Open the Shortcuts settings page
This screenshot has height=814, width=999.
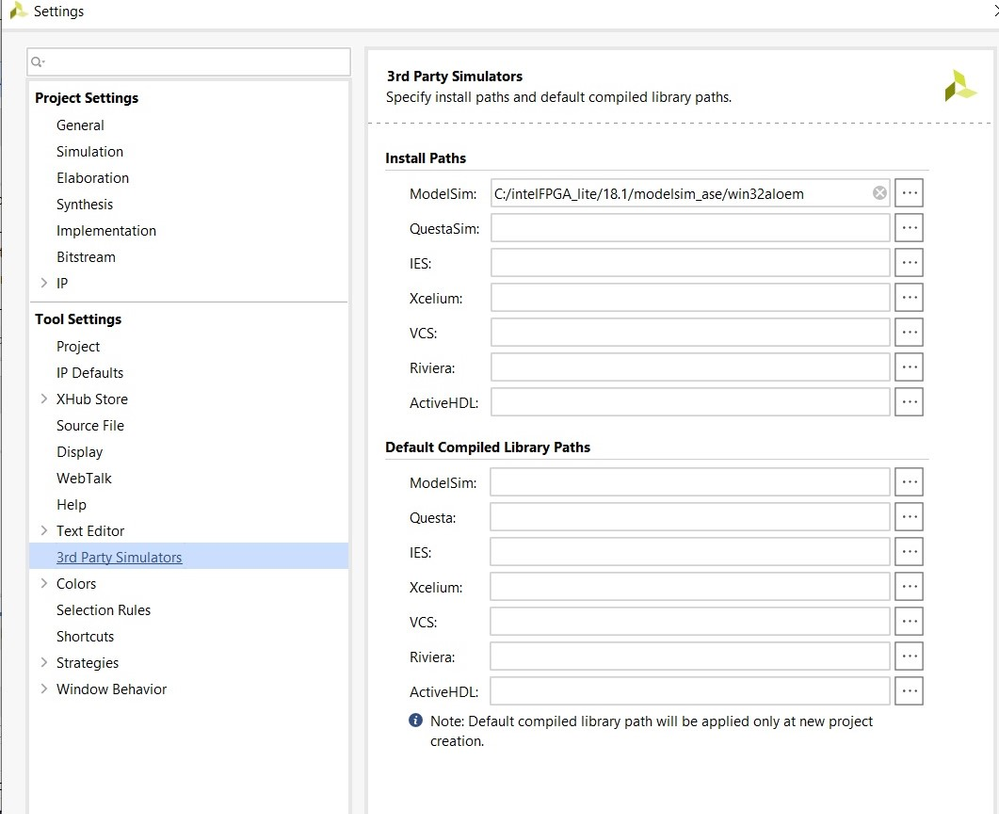(x=85, y=636)
